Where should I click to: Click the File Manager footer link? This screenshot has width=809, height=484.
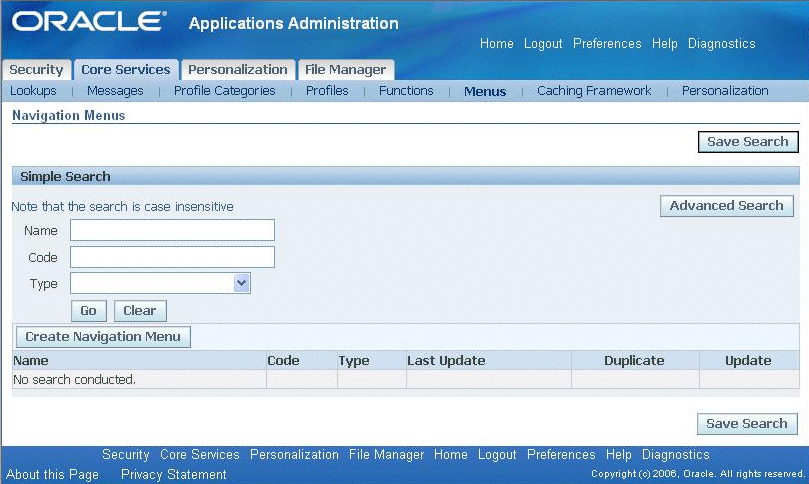pyautogui.click(x=386, y=455)
